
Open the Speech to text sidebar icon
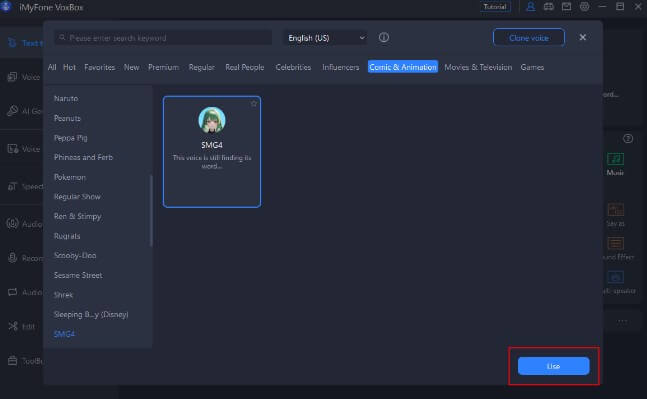[x=12, y=187]
